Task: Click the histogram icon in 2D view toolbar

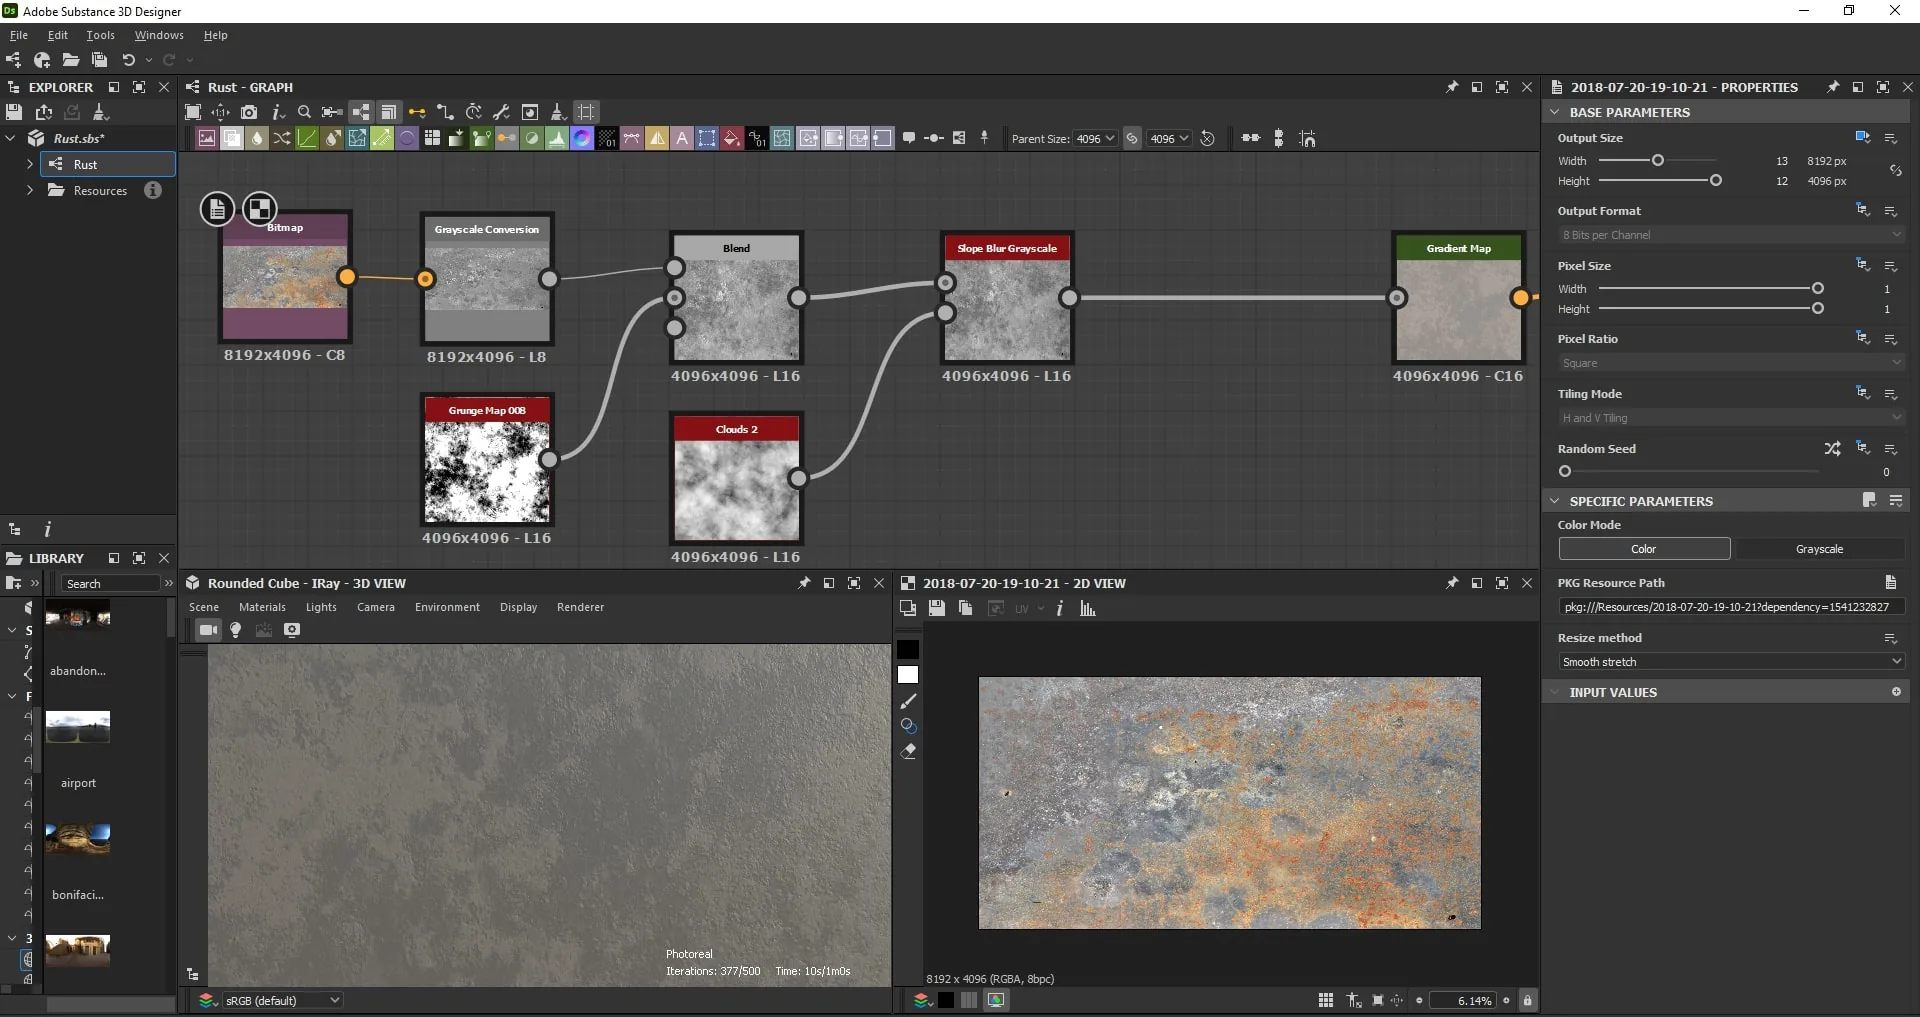Action: [x=1088, y=608]
